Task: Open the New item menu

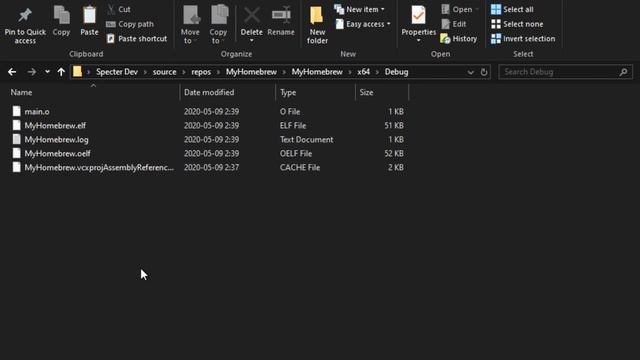Action: point(359,9)
